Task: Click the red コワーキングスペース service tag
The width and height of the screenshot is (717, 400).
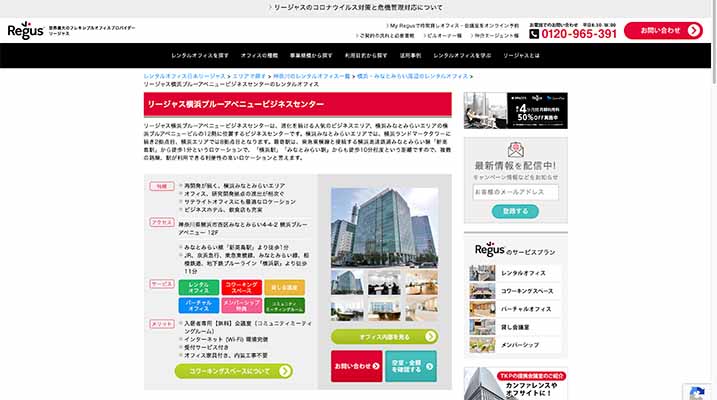Action: [241, 288]
